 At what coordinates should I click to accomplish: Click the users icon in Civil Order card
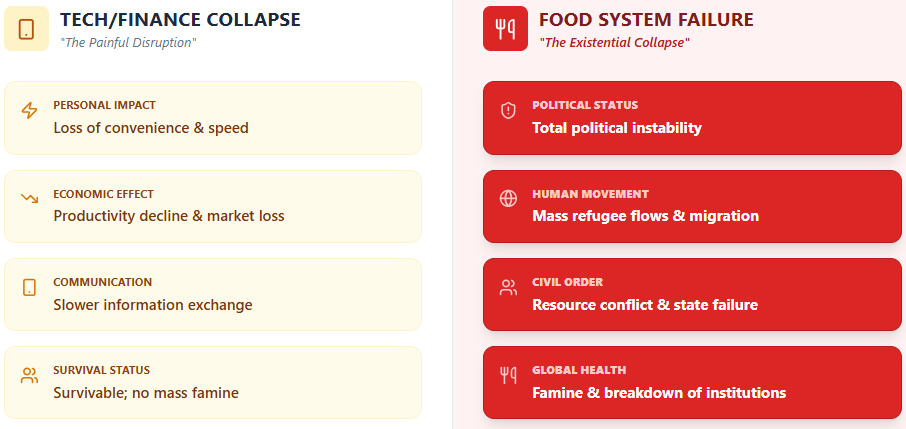tap(508, 287)
